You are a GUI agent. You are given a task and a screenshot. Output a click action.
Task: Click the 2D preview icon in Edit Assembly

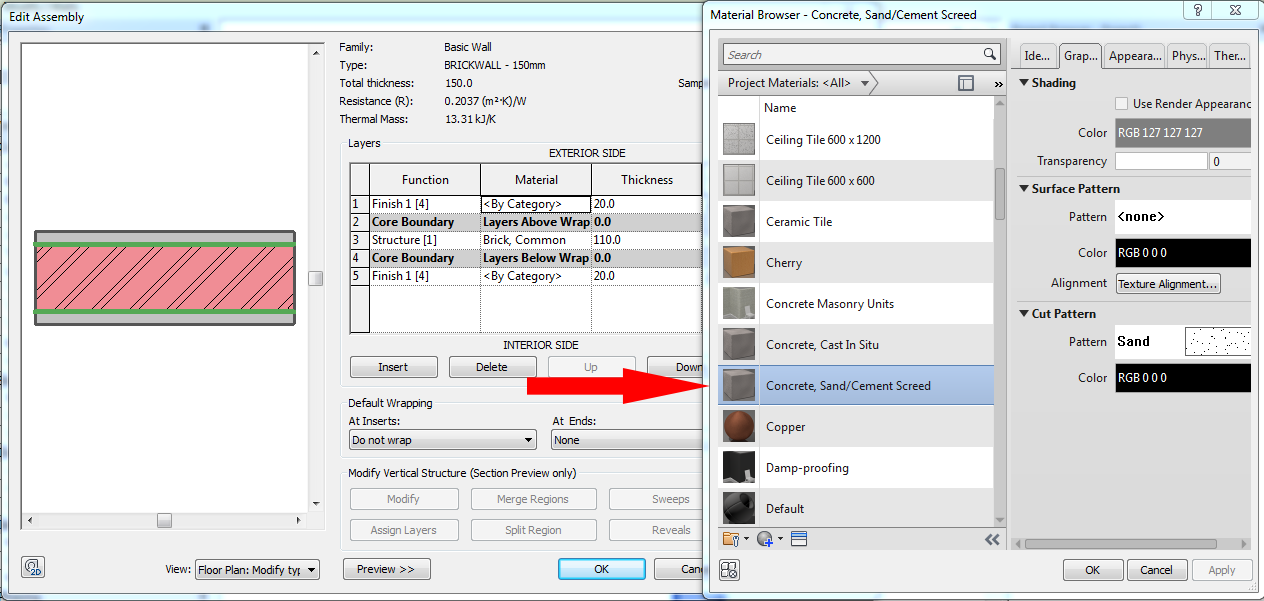click(x=31, y=567)
